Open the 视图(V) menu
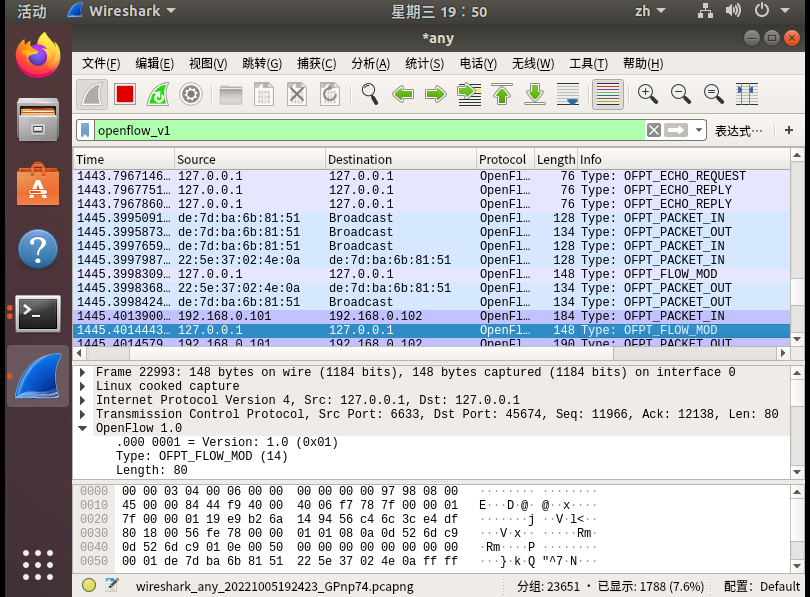Screen dimensions: 810x597 (x=208, y=64)
